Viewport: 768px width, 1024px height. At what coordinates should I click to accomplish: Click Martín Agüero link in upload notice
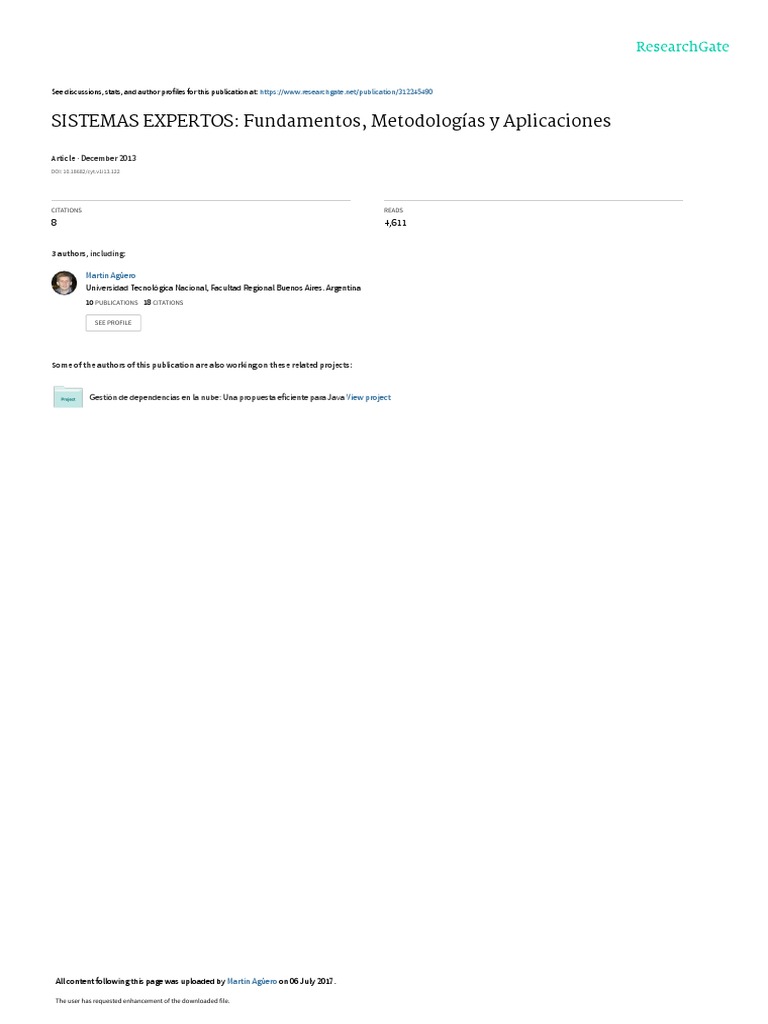251,981
